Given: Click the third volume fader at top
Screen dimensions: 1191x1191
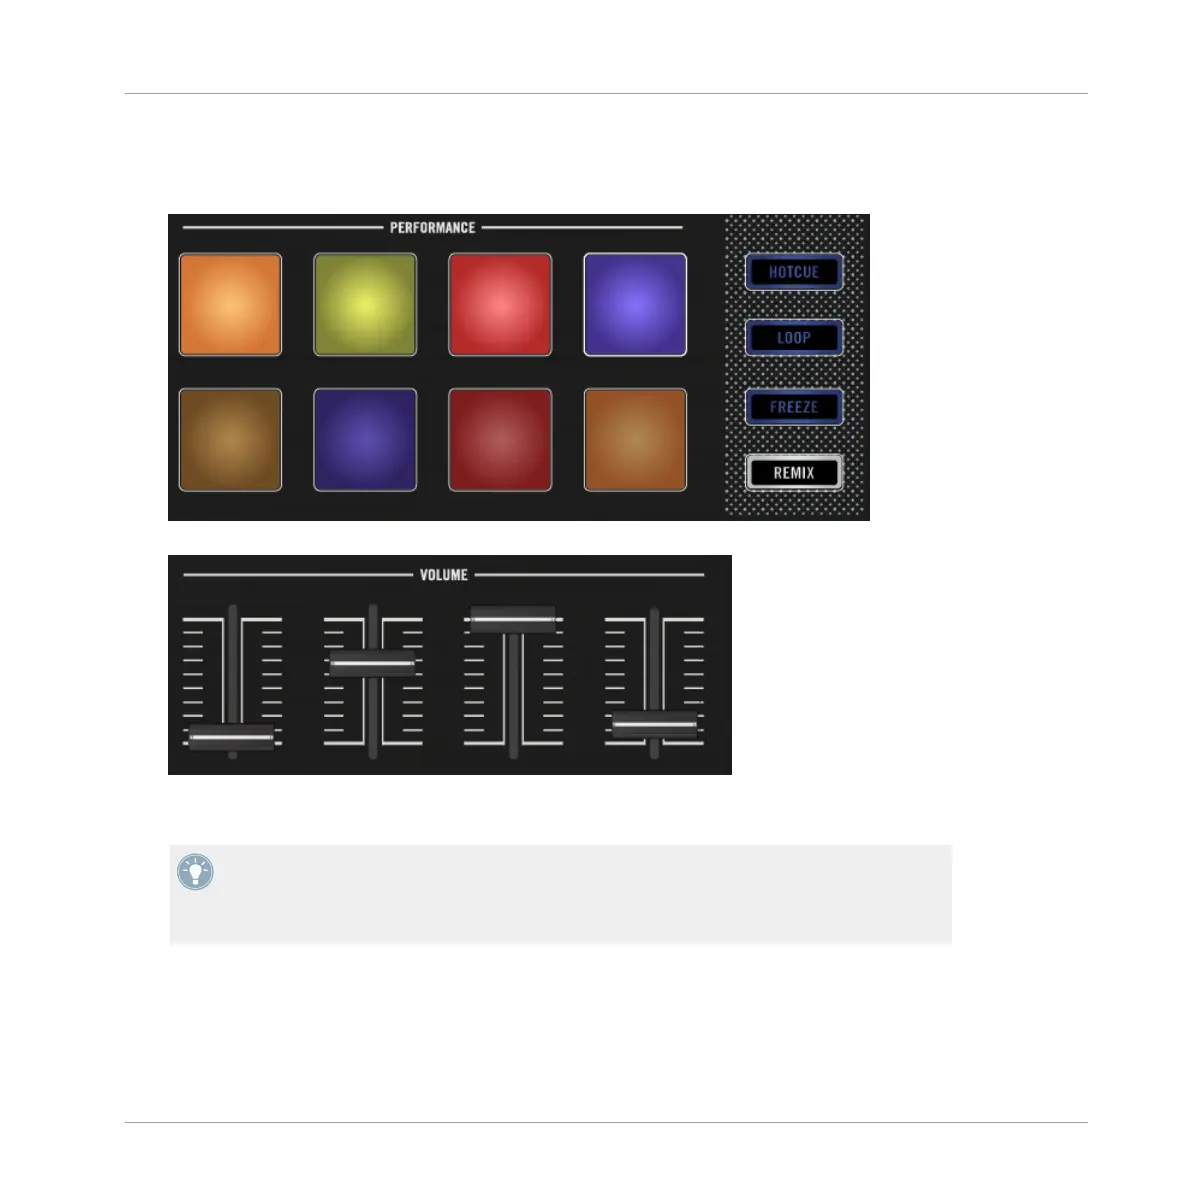Looking at the screenshot, I should pos(513,620).
